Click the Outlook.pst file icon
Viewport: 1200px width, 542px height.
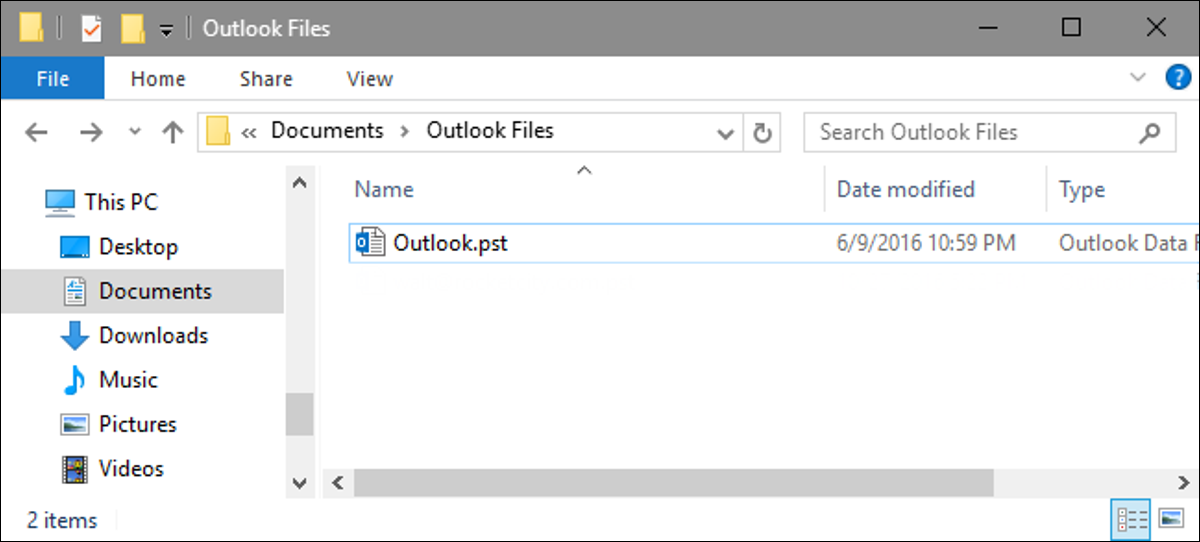tap(370, 243)
